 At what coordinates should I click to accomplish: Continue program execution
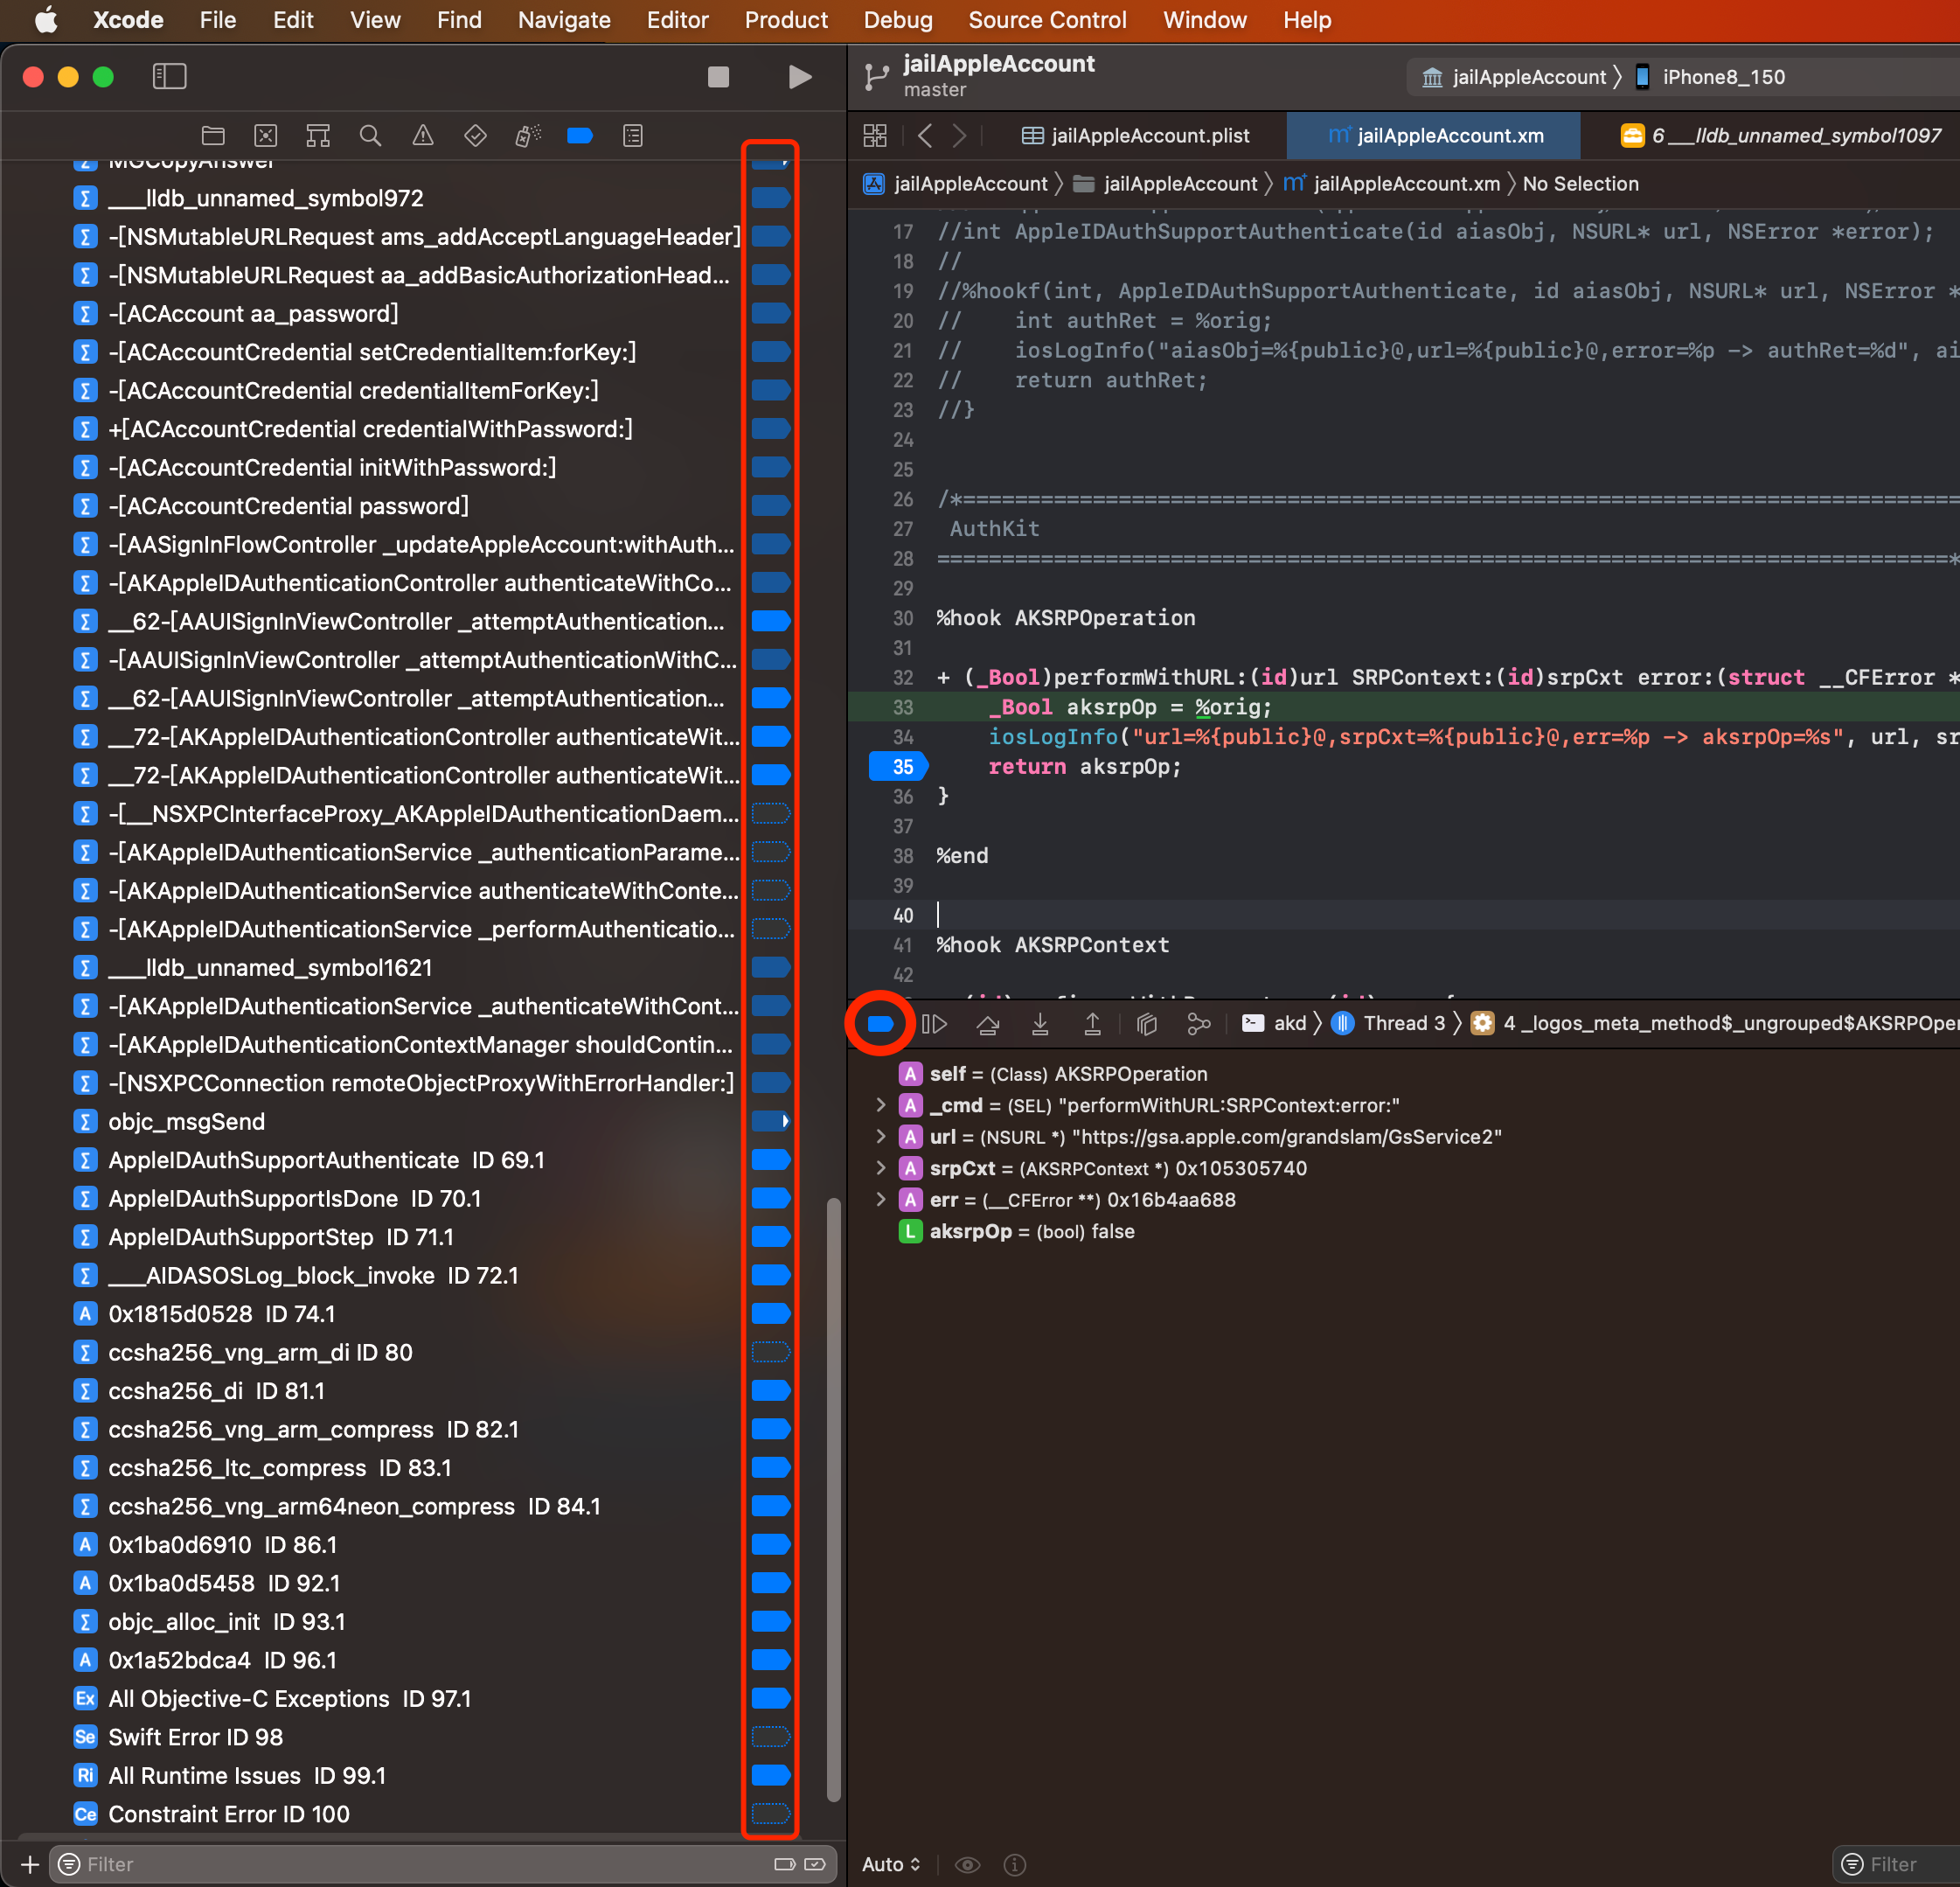pos(934,1023)
